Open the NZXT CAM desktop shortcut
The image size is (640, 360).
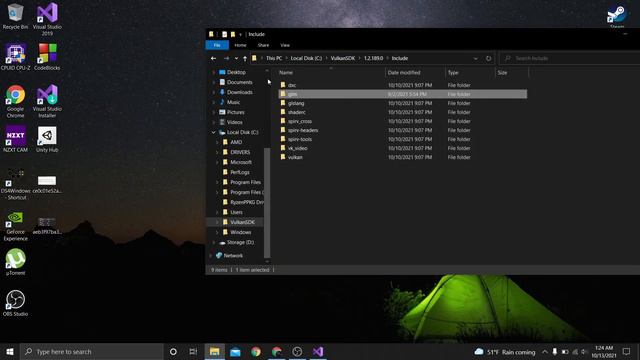16,139
